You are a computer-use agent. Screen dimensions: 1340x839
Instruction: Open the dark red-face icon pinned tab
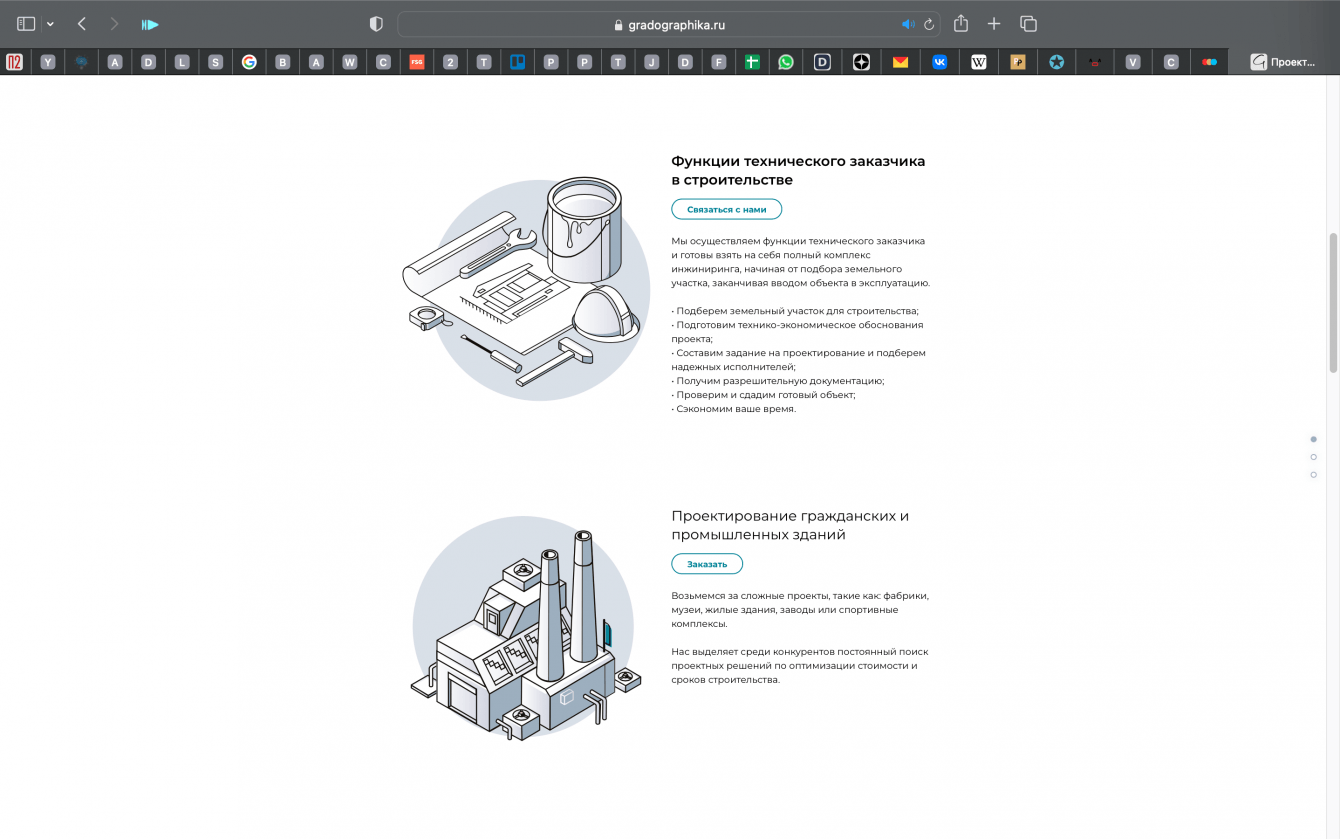1096,62
